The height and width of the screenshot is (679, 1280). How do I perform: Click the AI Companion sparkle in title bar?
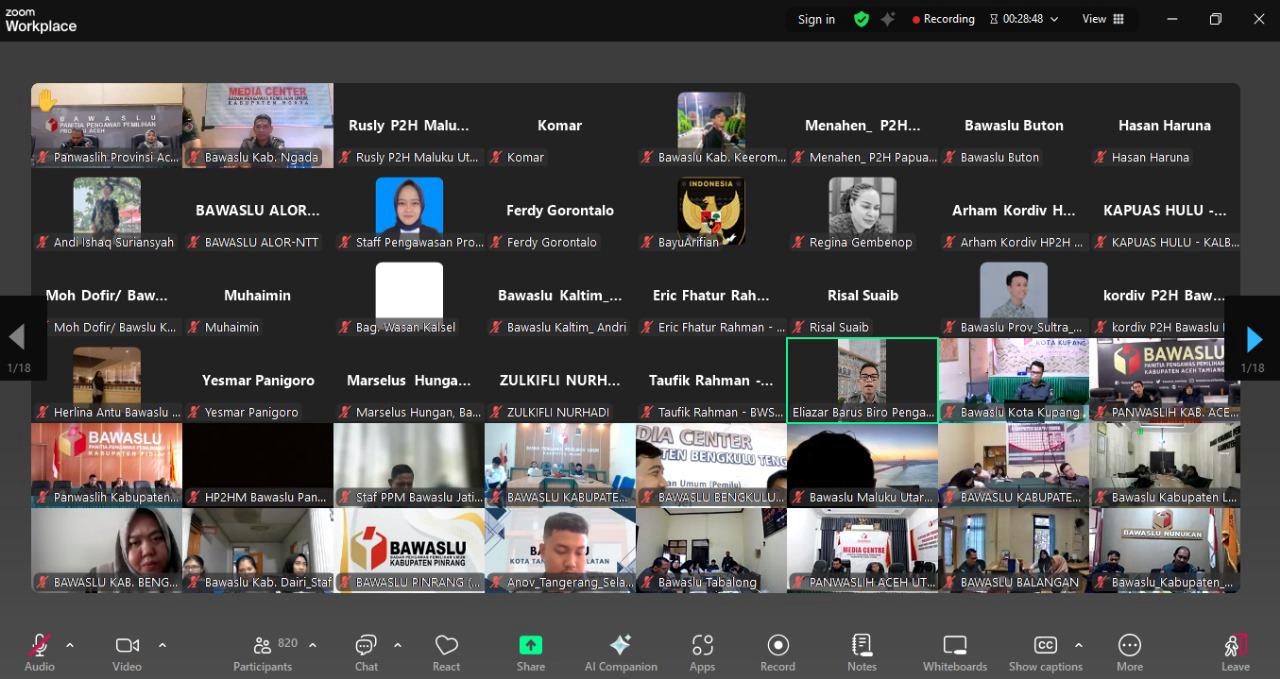click(x=887, y=19)
